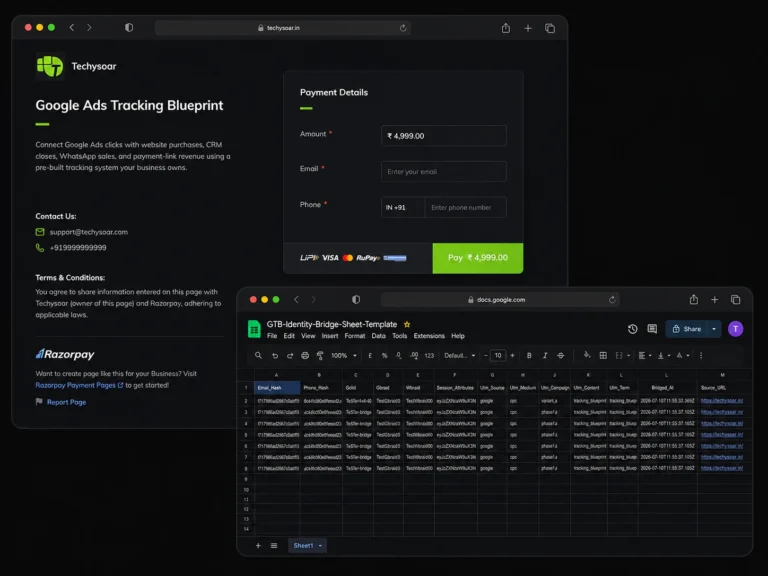Open the zoom 100% dropdown

coord(343,356)
